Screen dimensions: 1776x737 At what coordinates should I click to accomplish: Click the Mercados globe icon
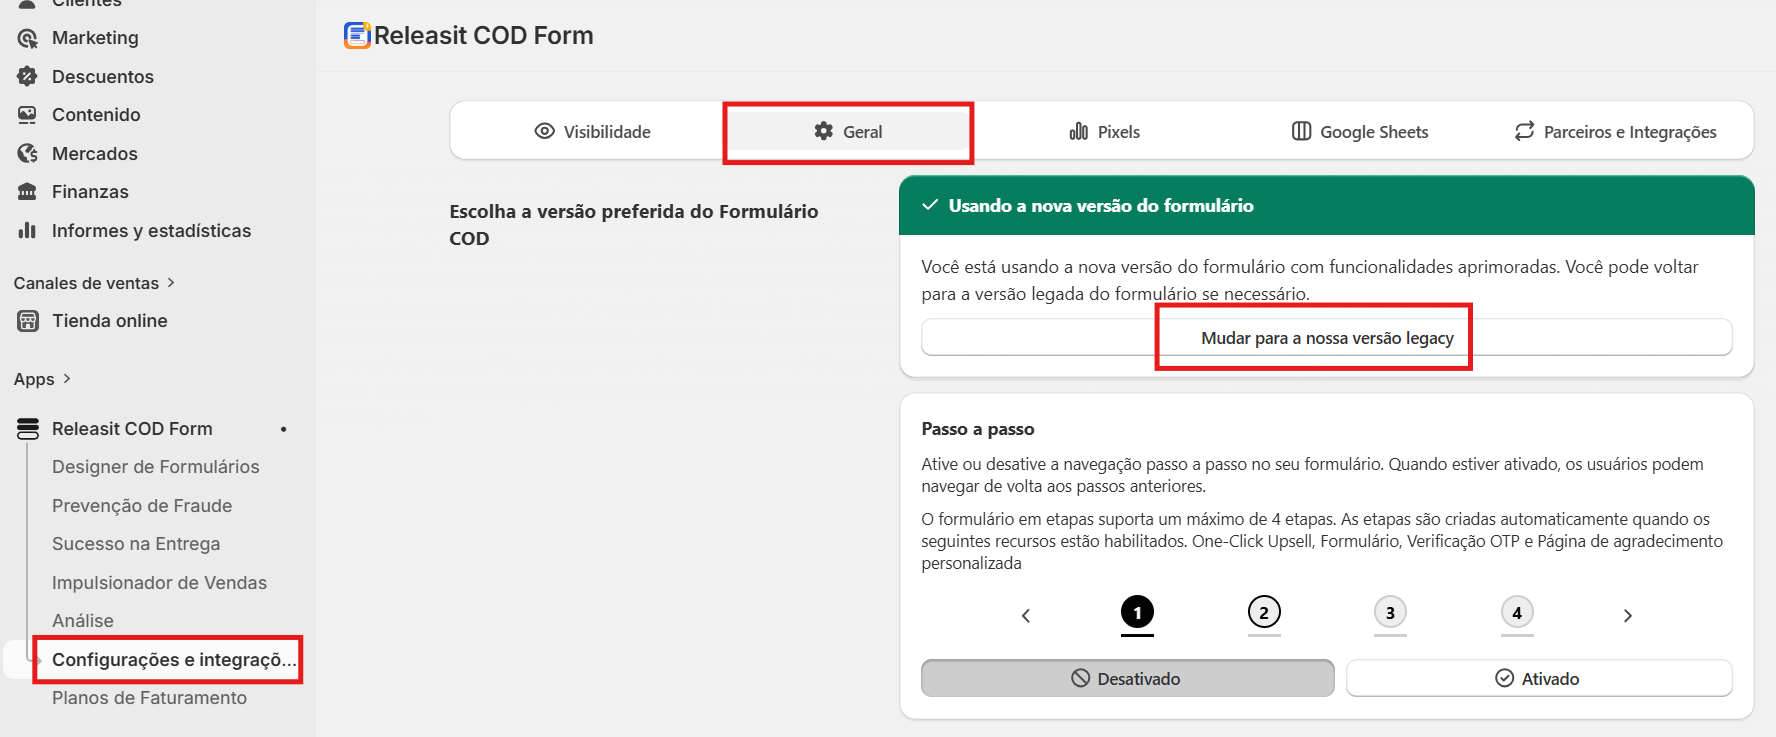[27, 154]
